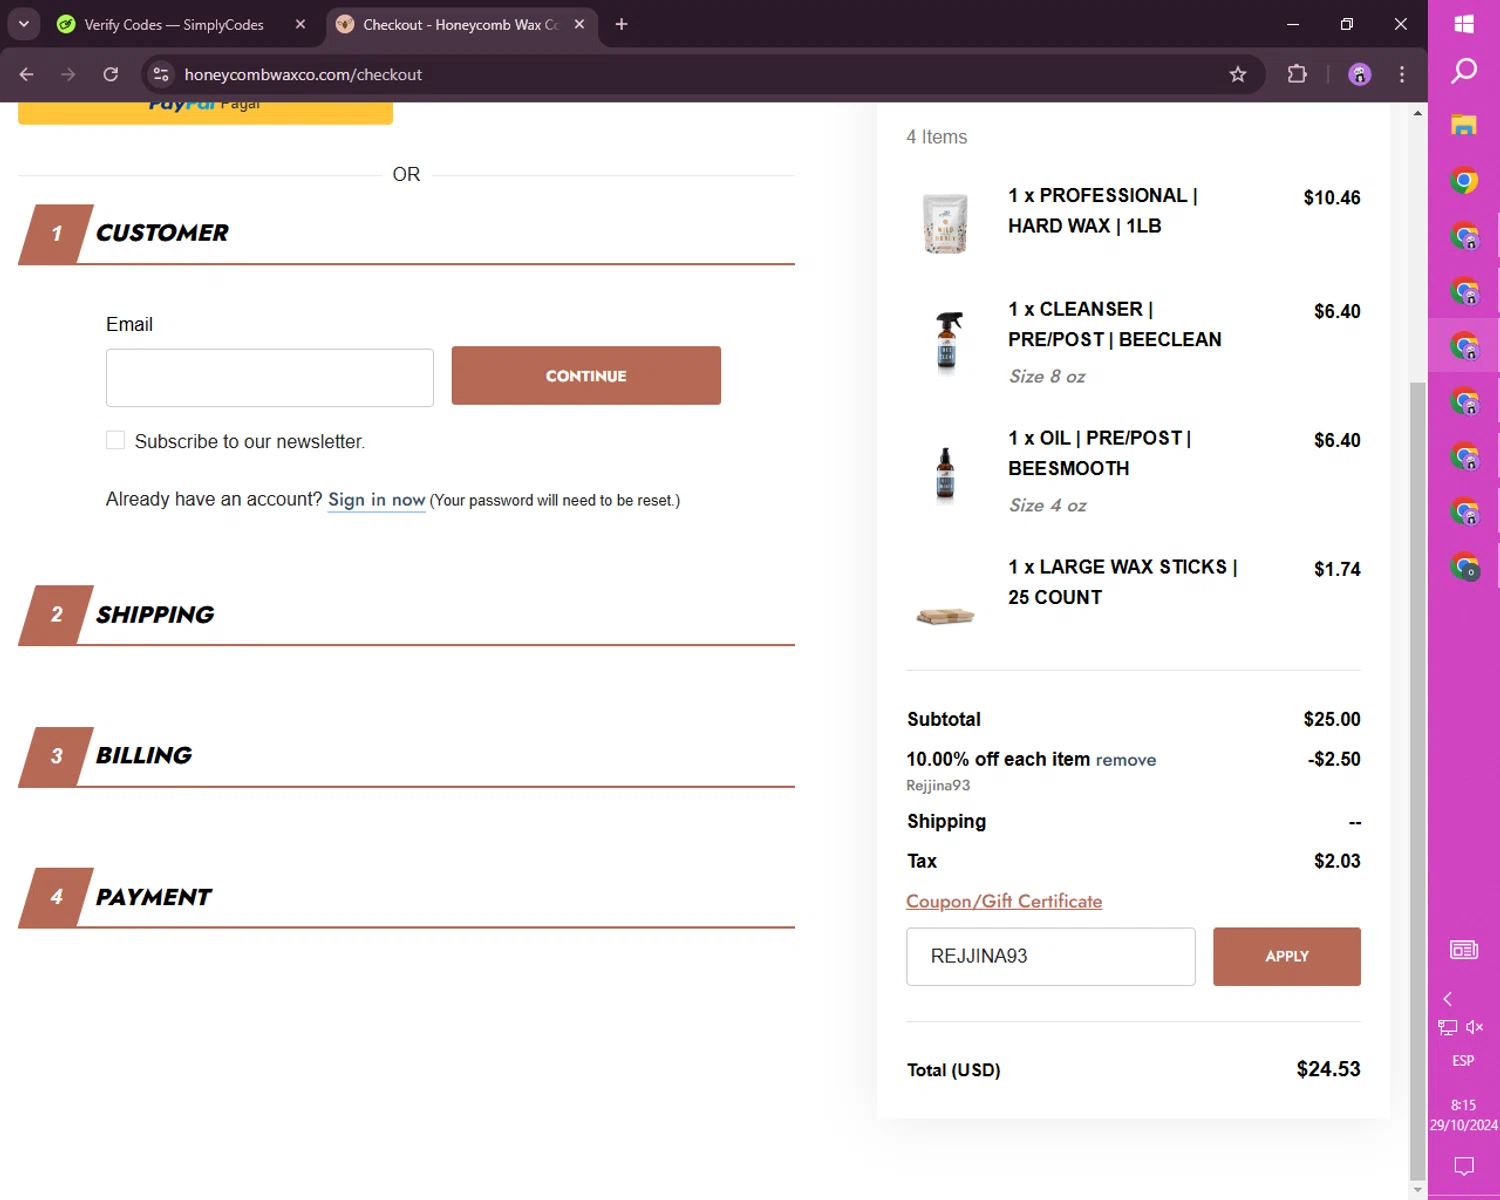Follow the Sign in now link
This screenshot has width=1500, height=1200.
[377, 499]
